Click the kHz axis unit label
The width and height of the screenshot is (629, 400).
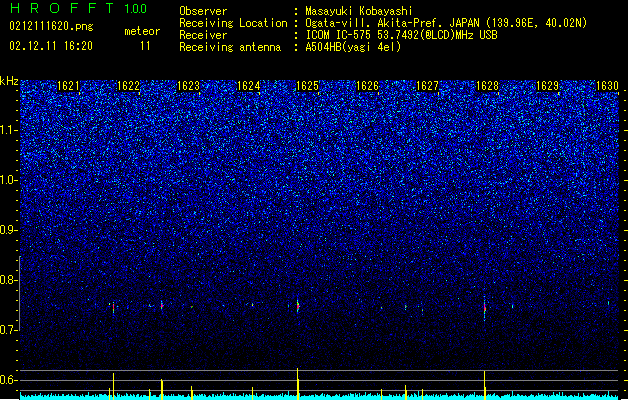click(9, 81)
